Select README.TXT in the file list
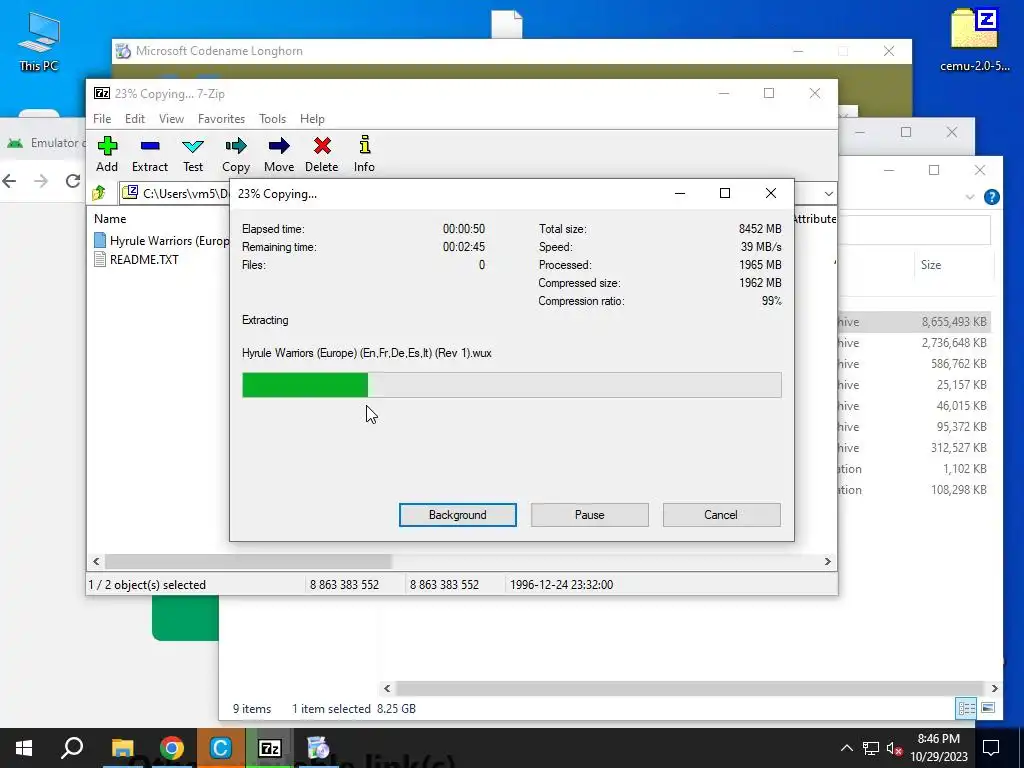 tap(136, 259)
